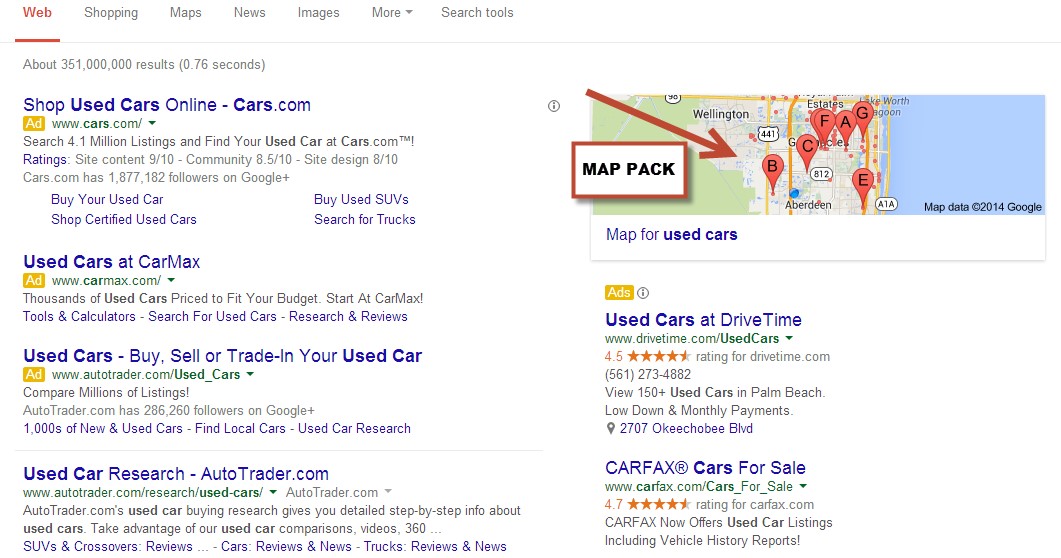This screenshot has width=1061, height=558.
Task: Click the Research & Reviews link
Action: (348, 317)
